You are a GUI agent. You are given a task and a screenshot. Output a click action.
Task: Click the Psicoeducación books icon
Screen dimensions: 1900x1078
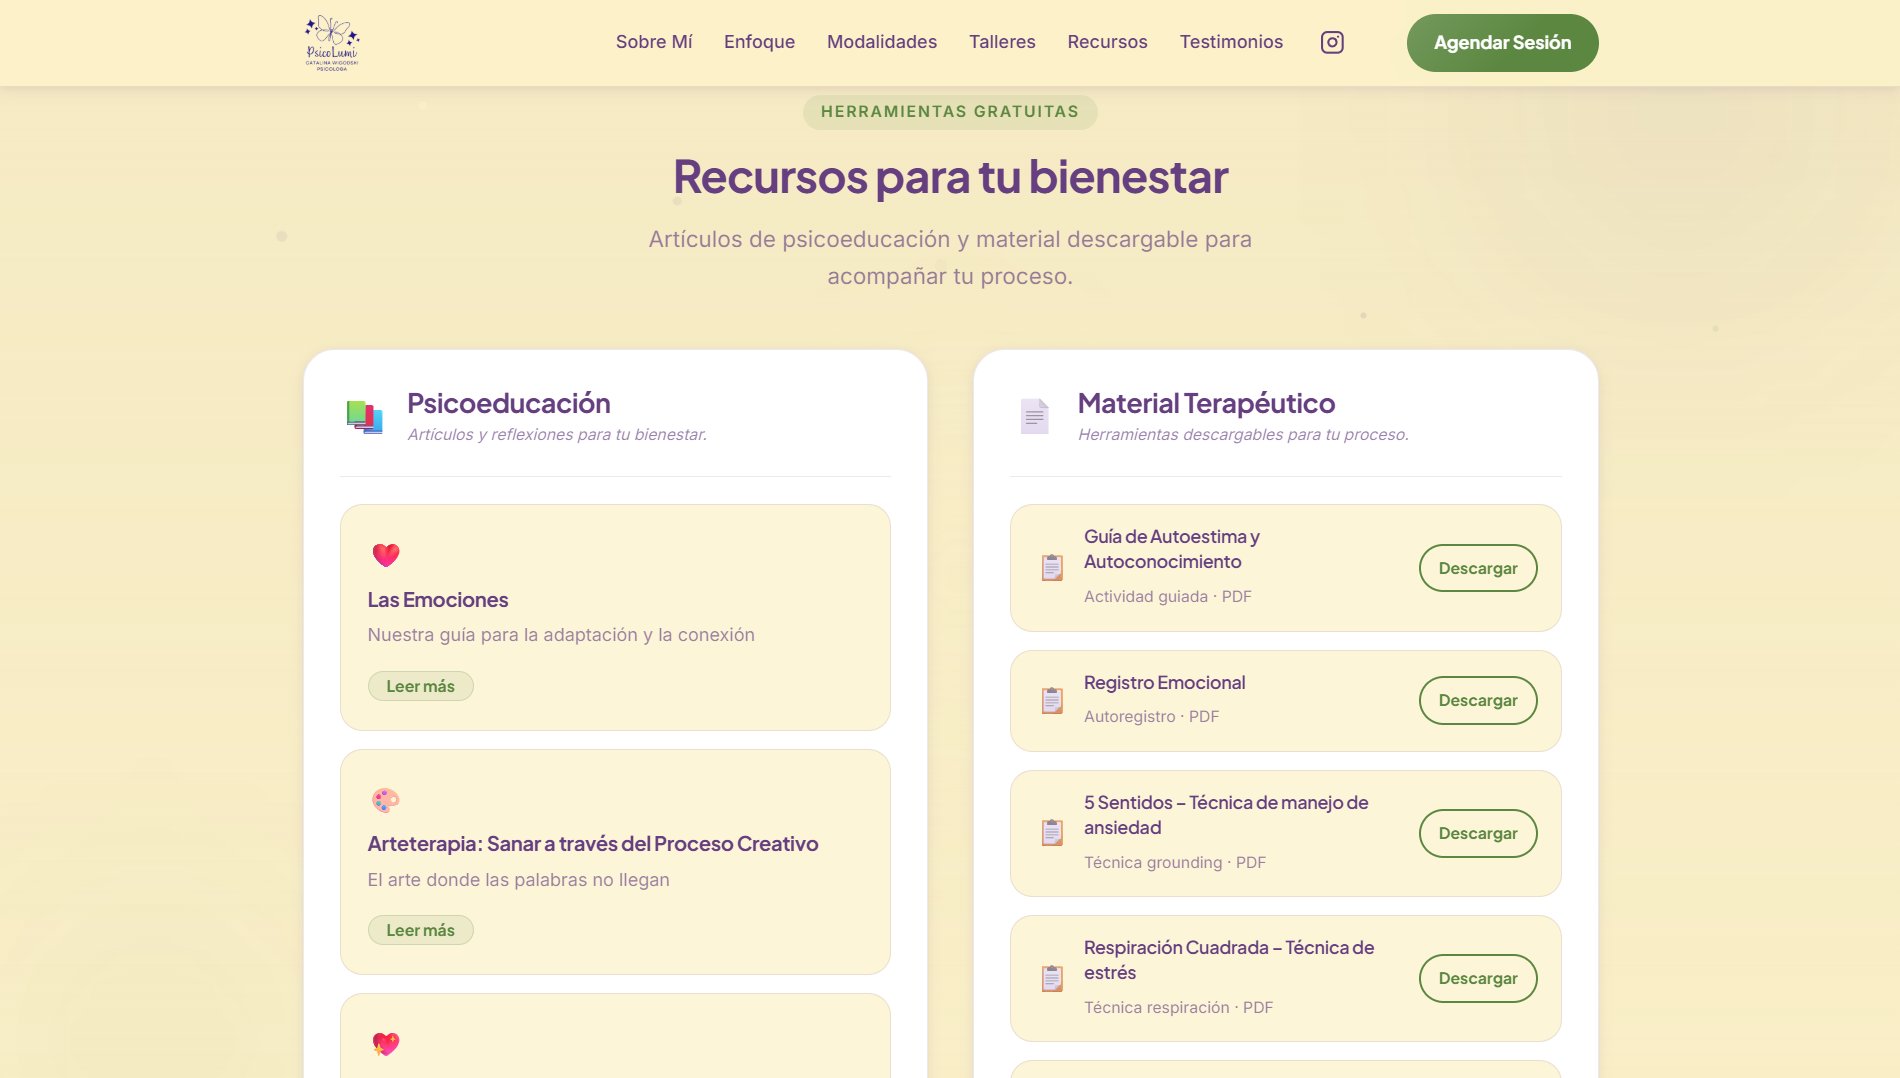click(365, 417)
